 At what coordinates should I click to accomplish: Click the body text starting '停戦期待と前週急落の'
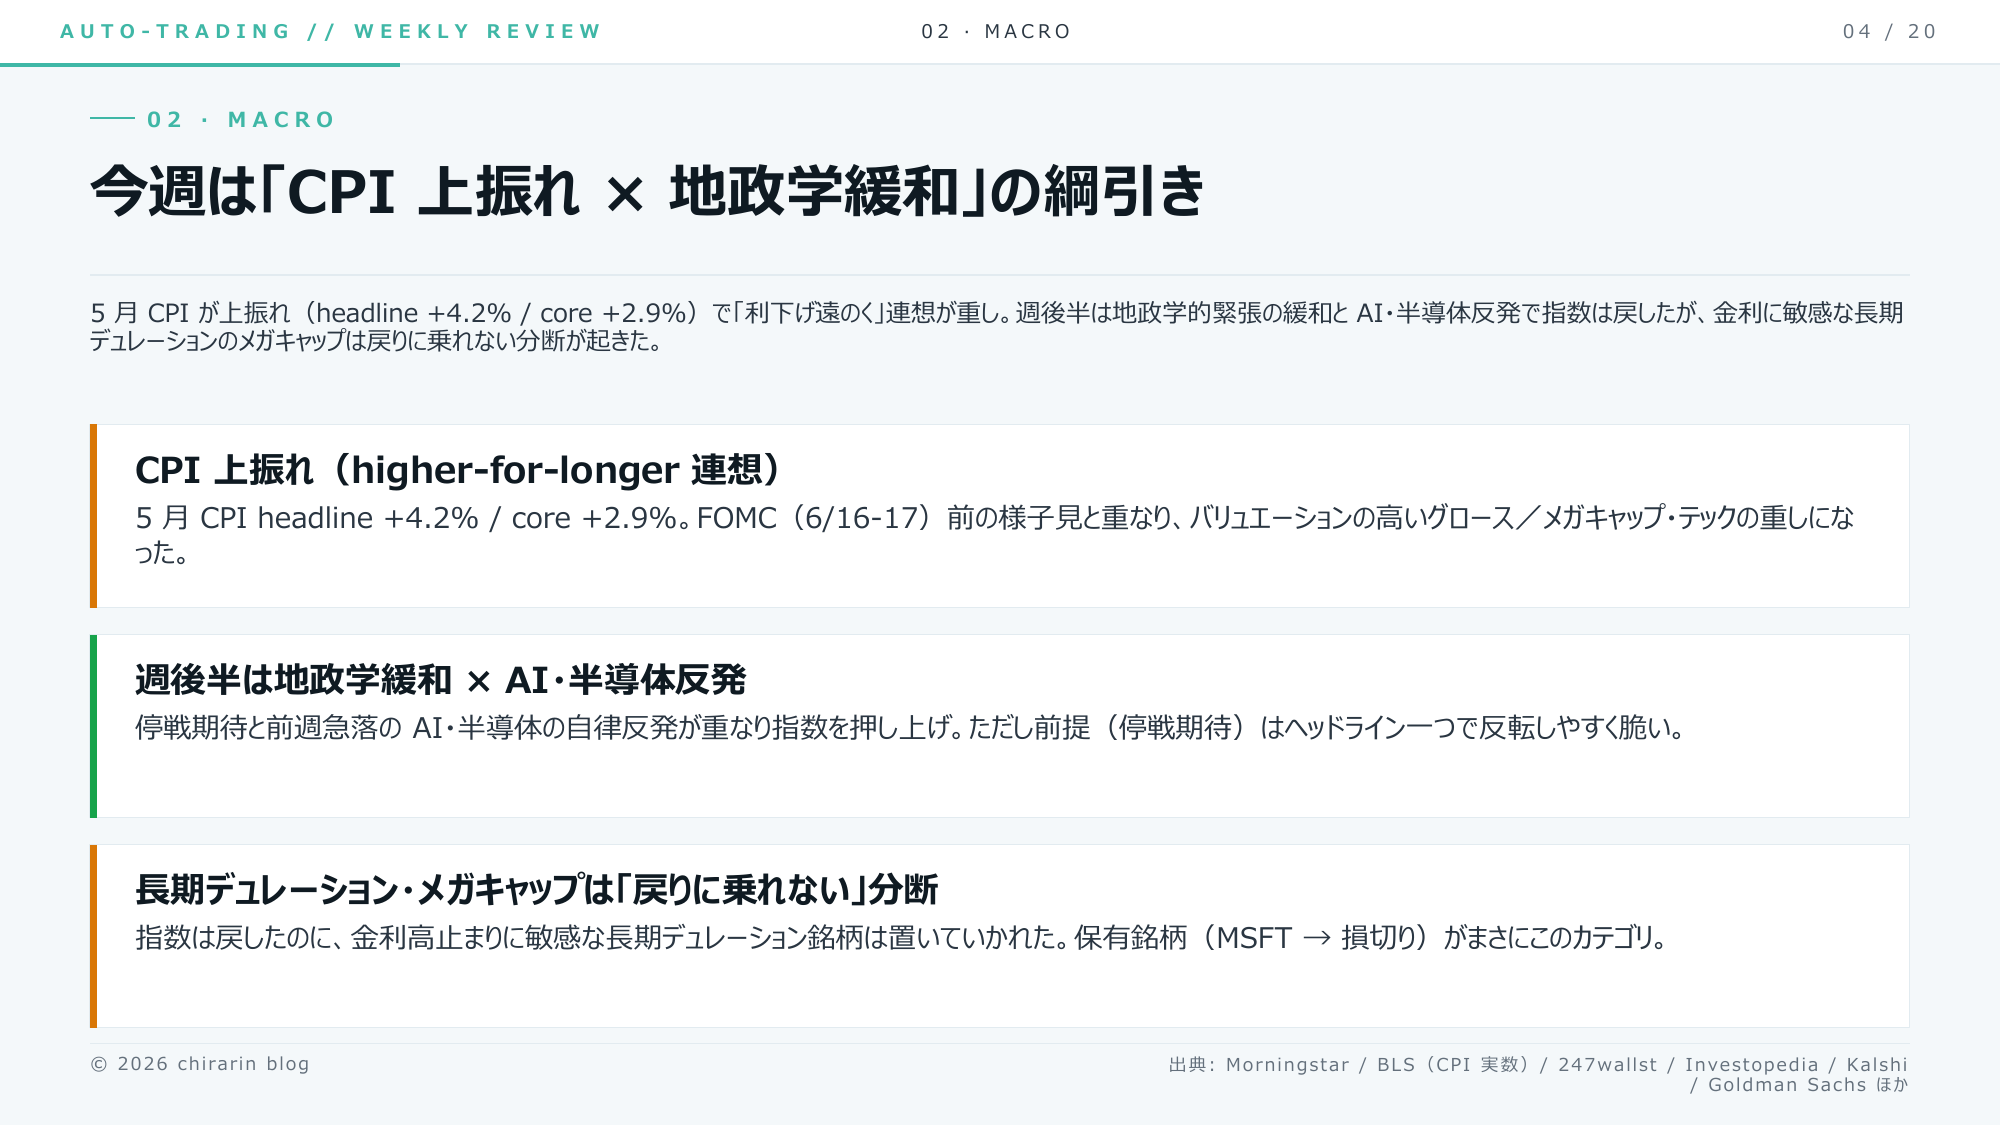(x=910, y=727)
